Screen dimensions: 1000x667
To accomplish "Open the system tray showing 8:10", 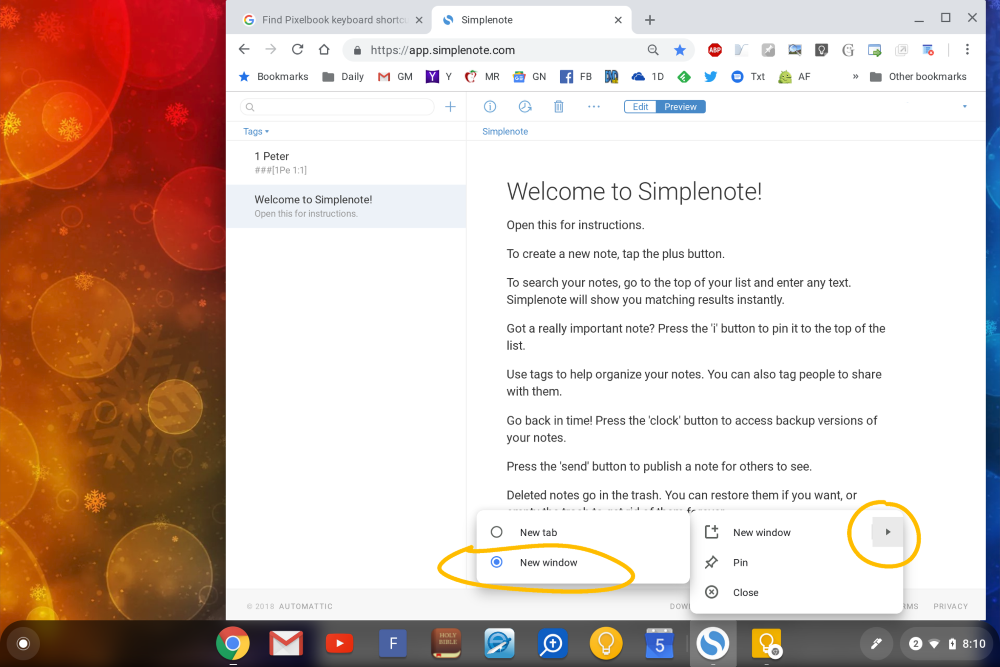I will pos(947,643).
